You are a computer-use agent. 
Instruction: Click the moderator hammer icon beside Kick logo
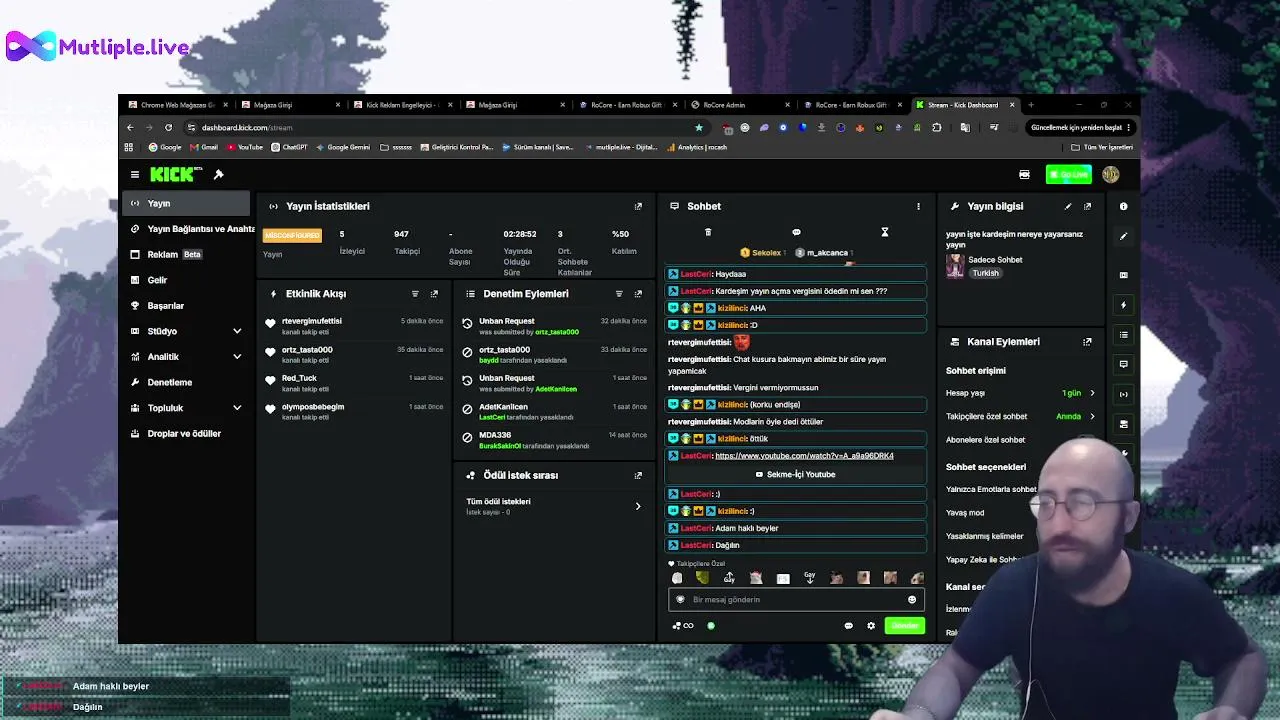click(219, 175)
